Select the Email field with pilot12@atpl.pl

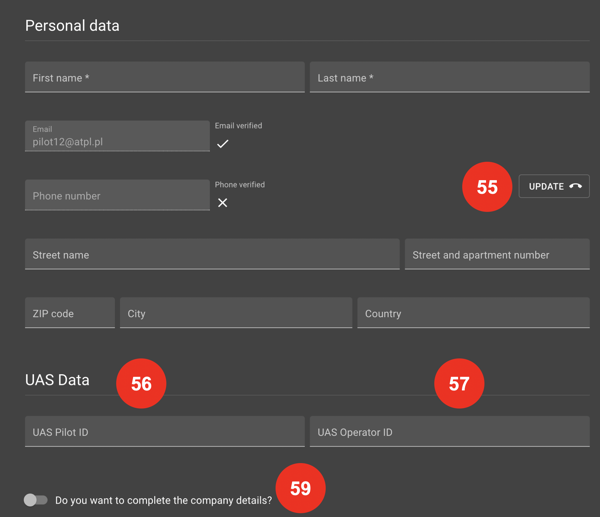117,137
